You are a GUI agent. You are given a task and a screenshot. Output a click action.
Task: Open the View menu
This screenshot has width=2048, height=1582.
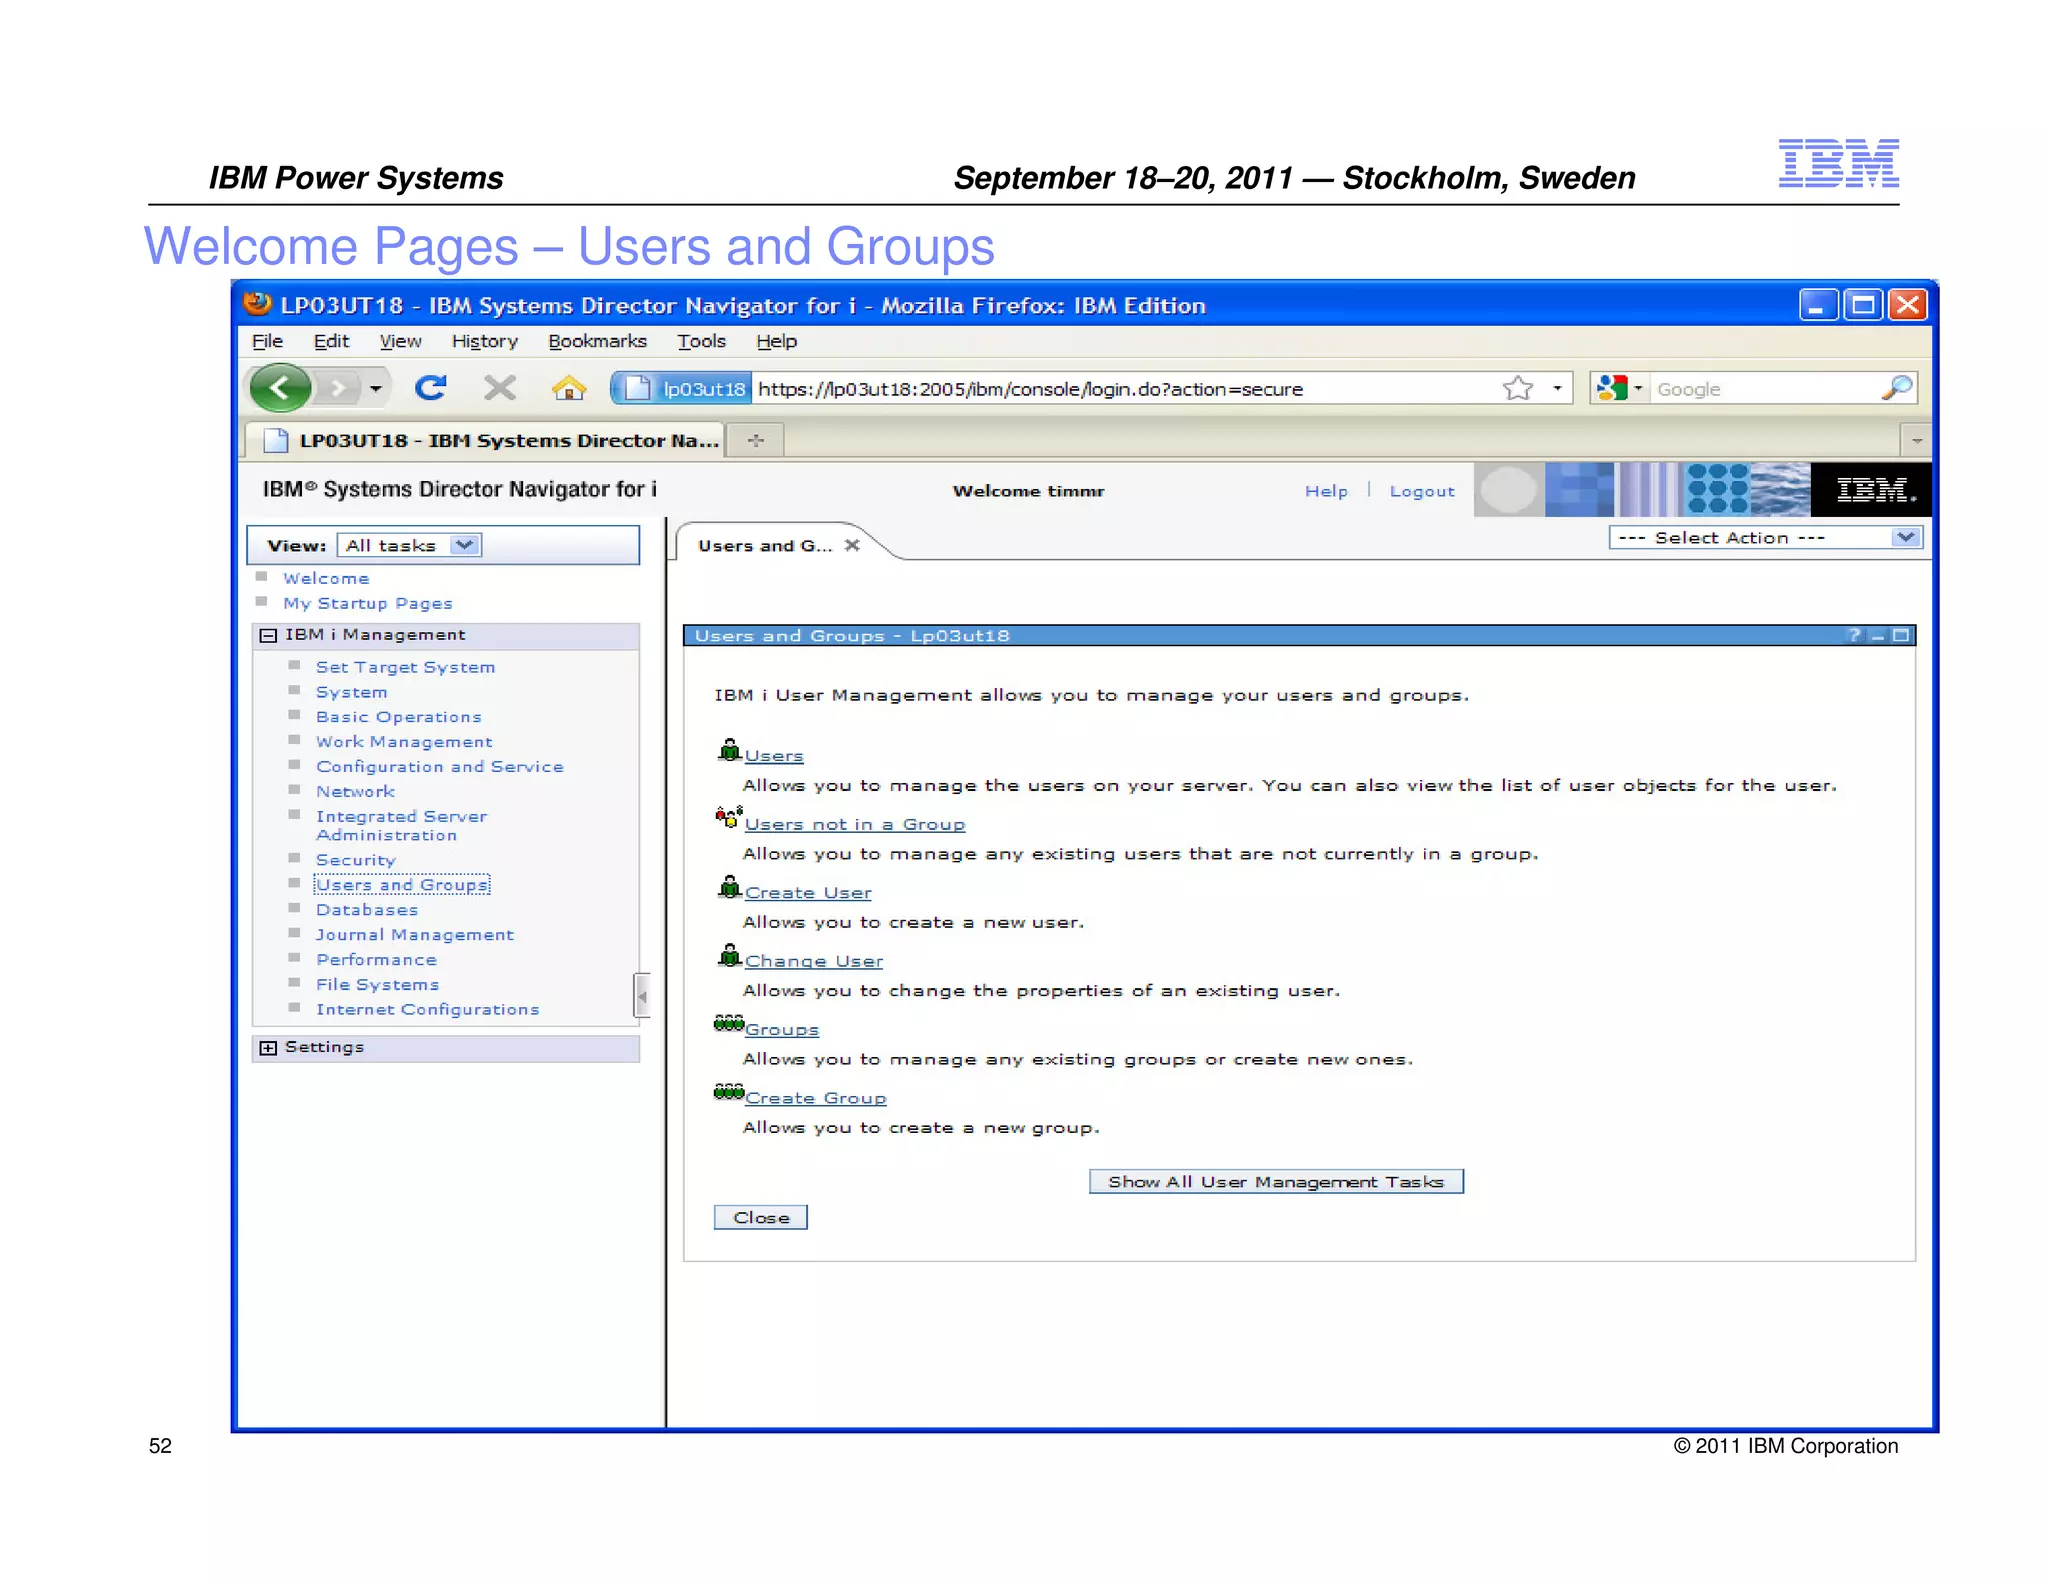400,341
